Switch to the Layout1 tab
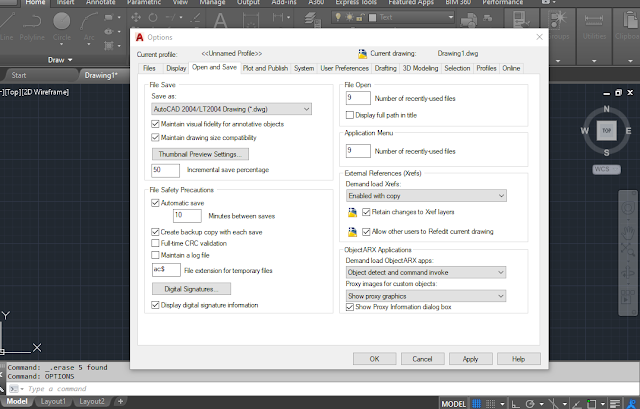 (53, 401)
